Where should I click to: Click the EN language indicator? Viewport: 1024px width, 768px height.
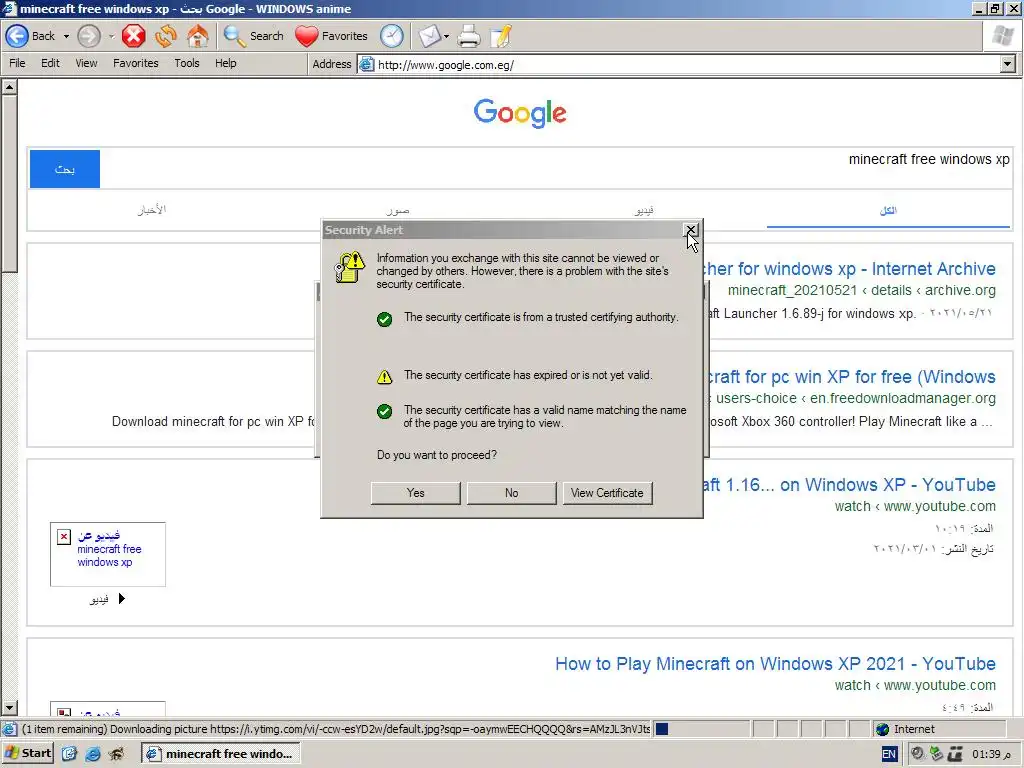(889, 754)
